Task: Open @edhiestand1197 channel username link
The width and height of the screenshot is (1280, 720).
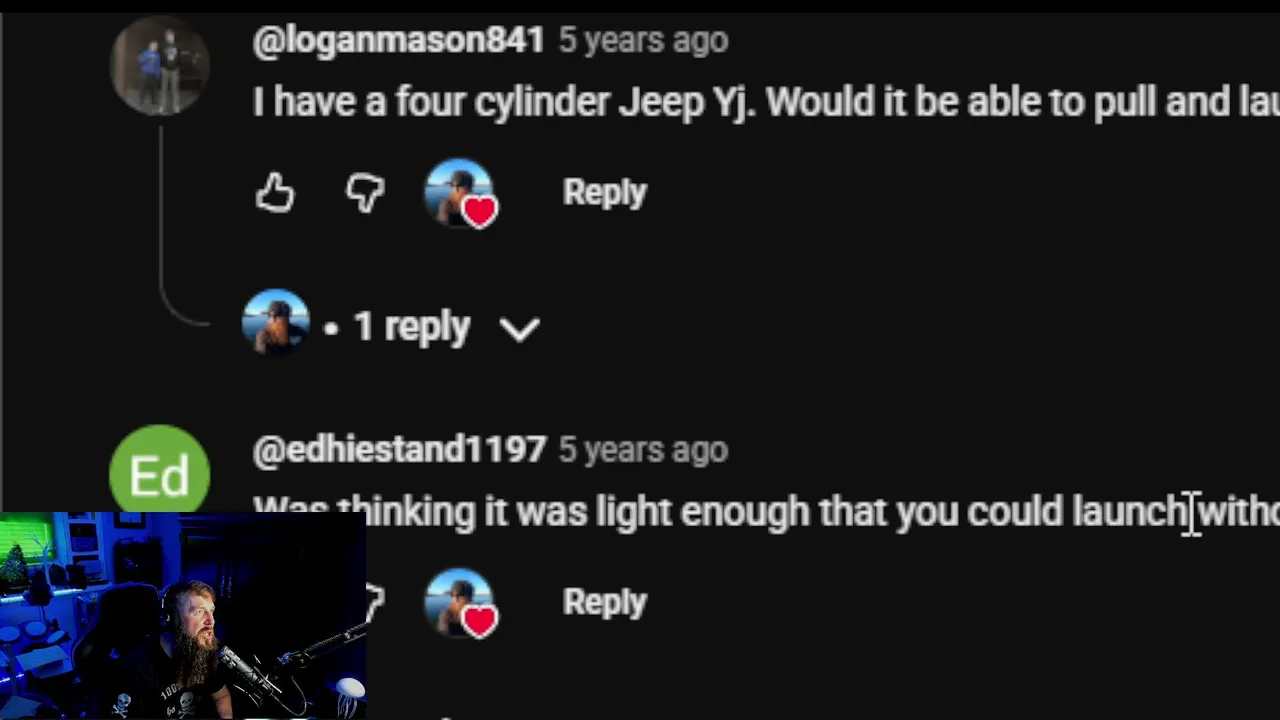Action: point(400,450)
